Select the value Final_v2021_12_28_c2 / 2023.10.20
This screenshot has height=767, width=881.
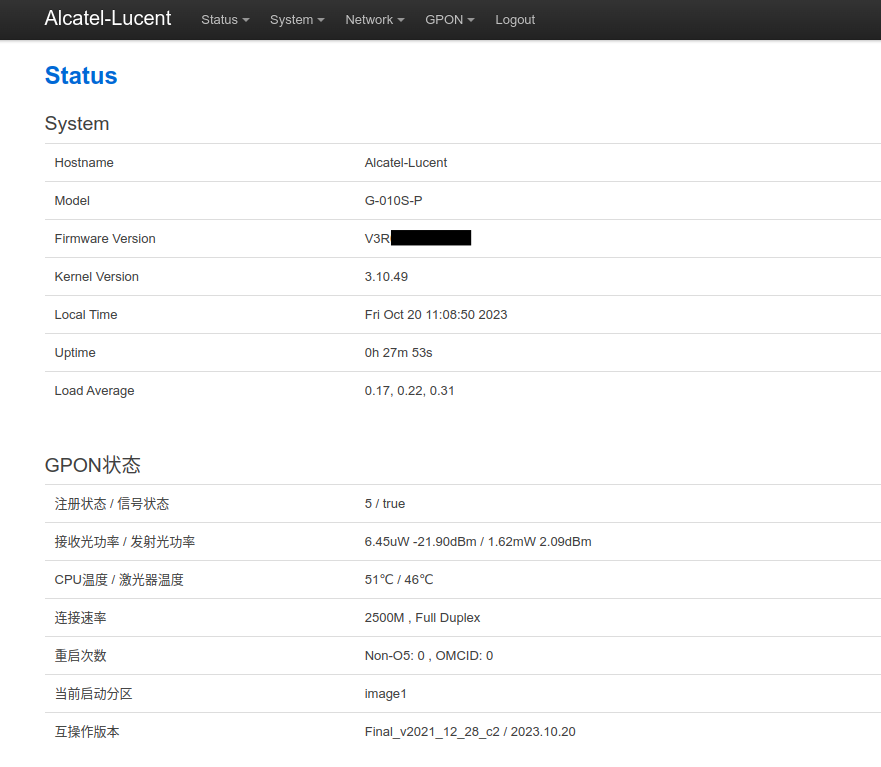(x=470, y=732)
